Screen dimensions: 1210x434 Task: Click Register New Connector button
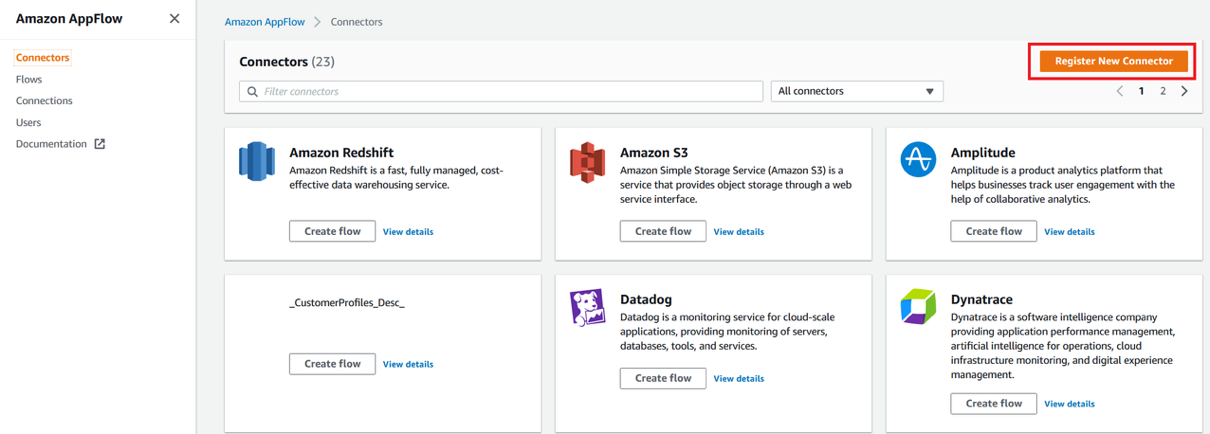[1113, 61]
